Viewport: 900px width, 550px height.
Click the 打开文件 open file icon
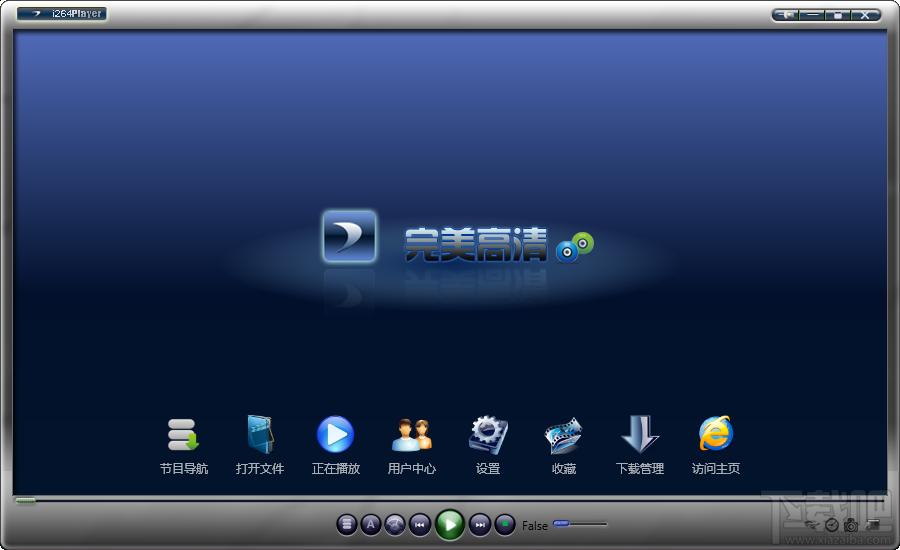(259, 435)
